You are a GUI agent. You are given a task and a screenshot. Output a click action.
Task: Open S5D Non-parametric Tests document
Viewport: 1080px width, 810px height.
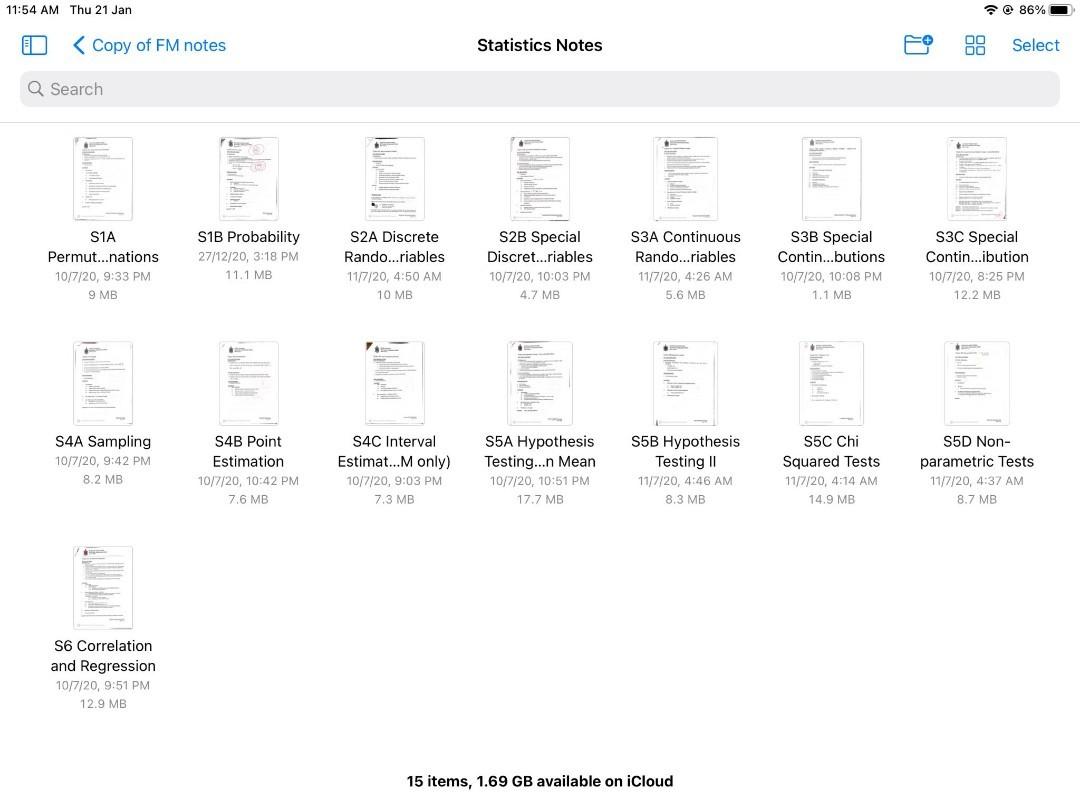tap(976, 384)
